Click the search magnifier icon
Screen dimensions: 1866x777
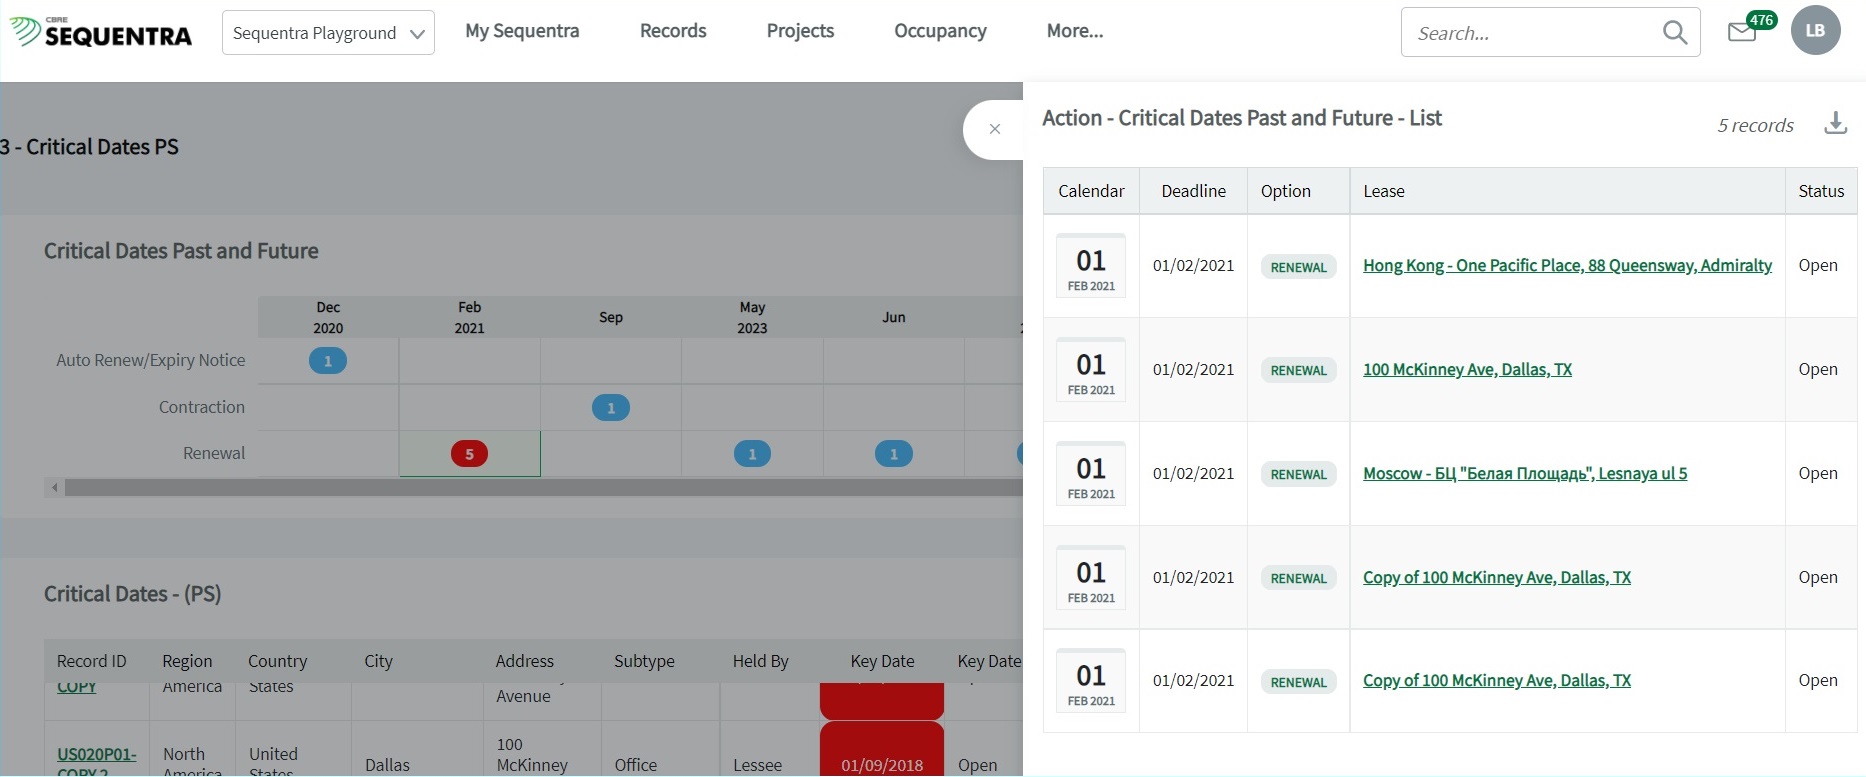[x=1674, y=33]
